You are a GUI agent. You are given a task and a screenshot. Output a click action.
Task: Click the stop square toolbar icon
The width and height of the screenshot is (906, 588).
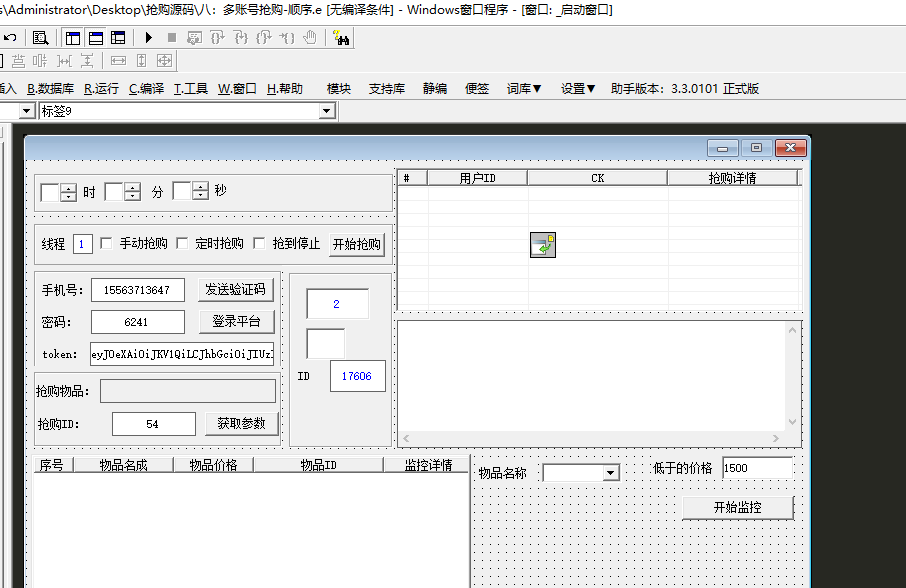click(x=172, y=38)
